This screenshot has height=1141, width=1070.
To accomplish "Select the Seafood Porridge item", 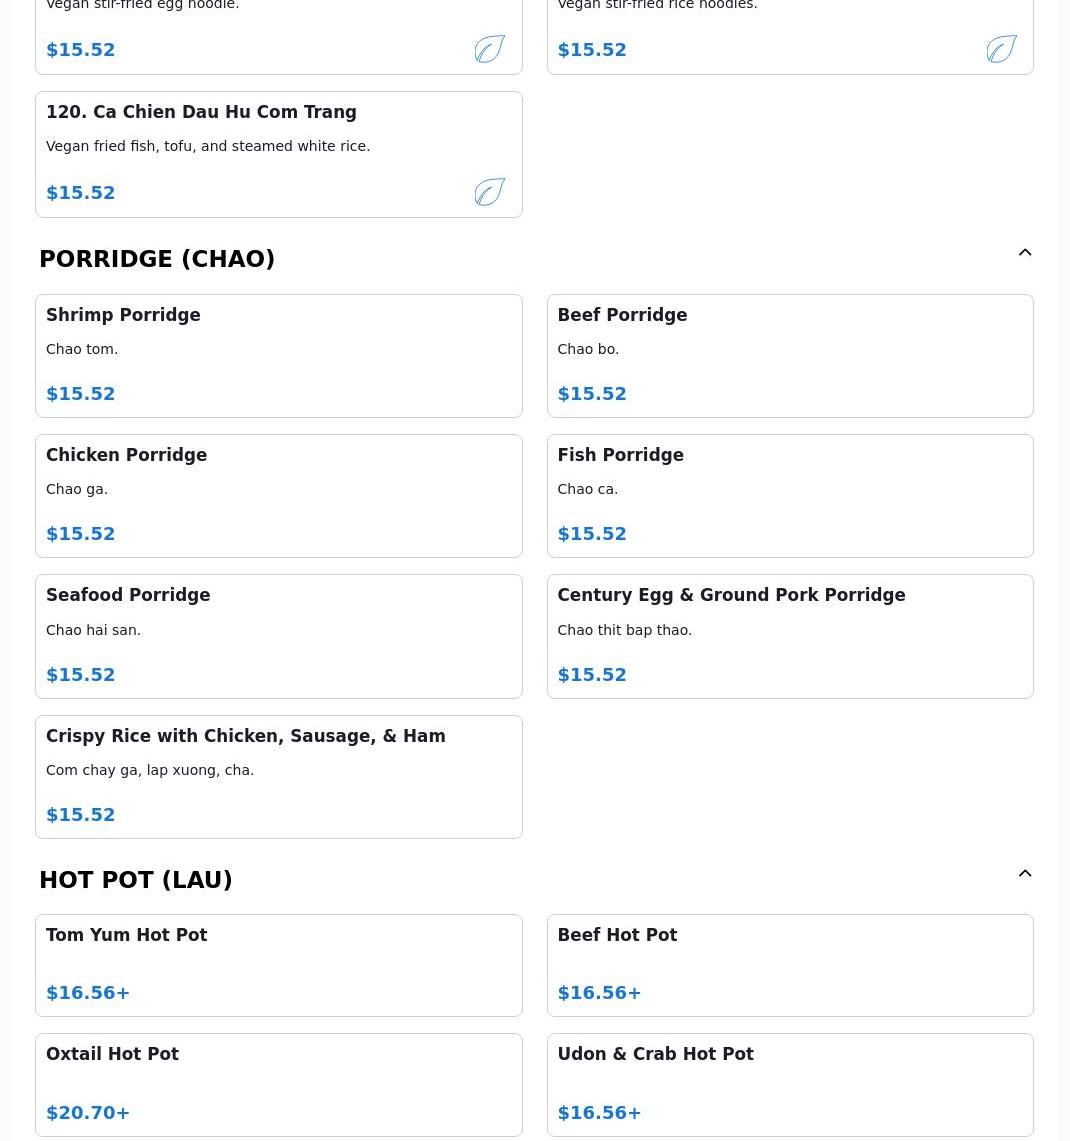I will click(278, 636).
